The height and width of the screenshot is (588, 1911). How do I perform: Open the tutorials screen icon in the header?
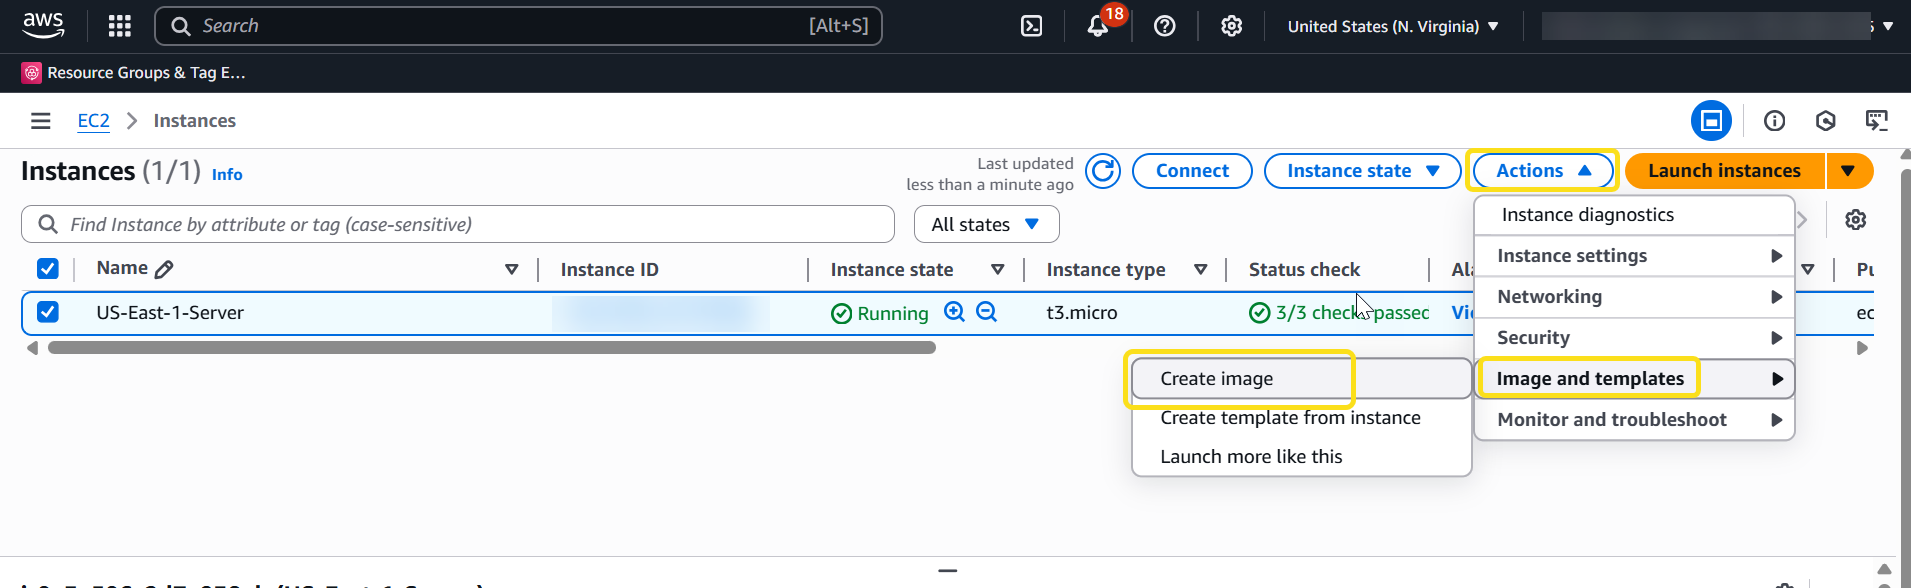point(1876,121)
